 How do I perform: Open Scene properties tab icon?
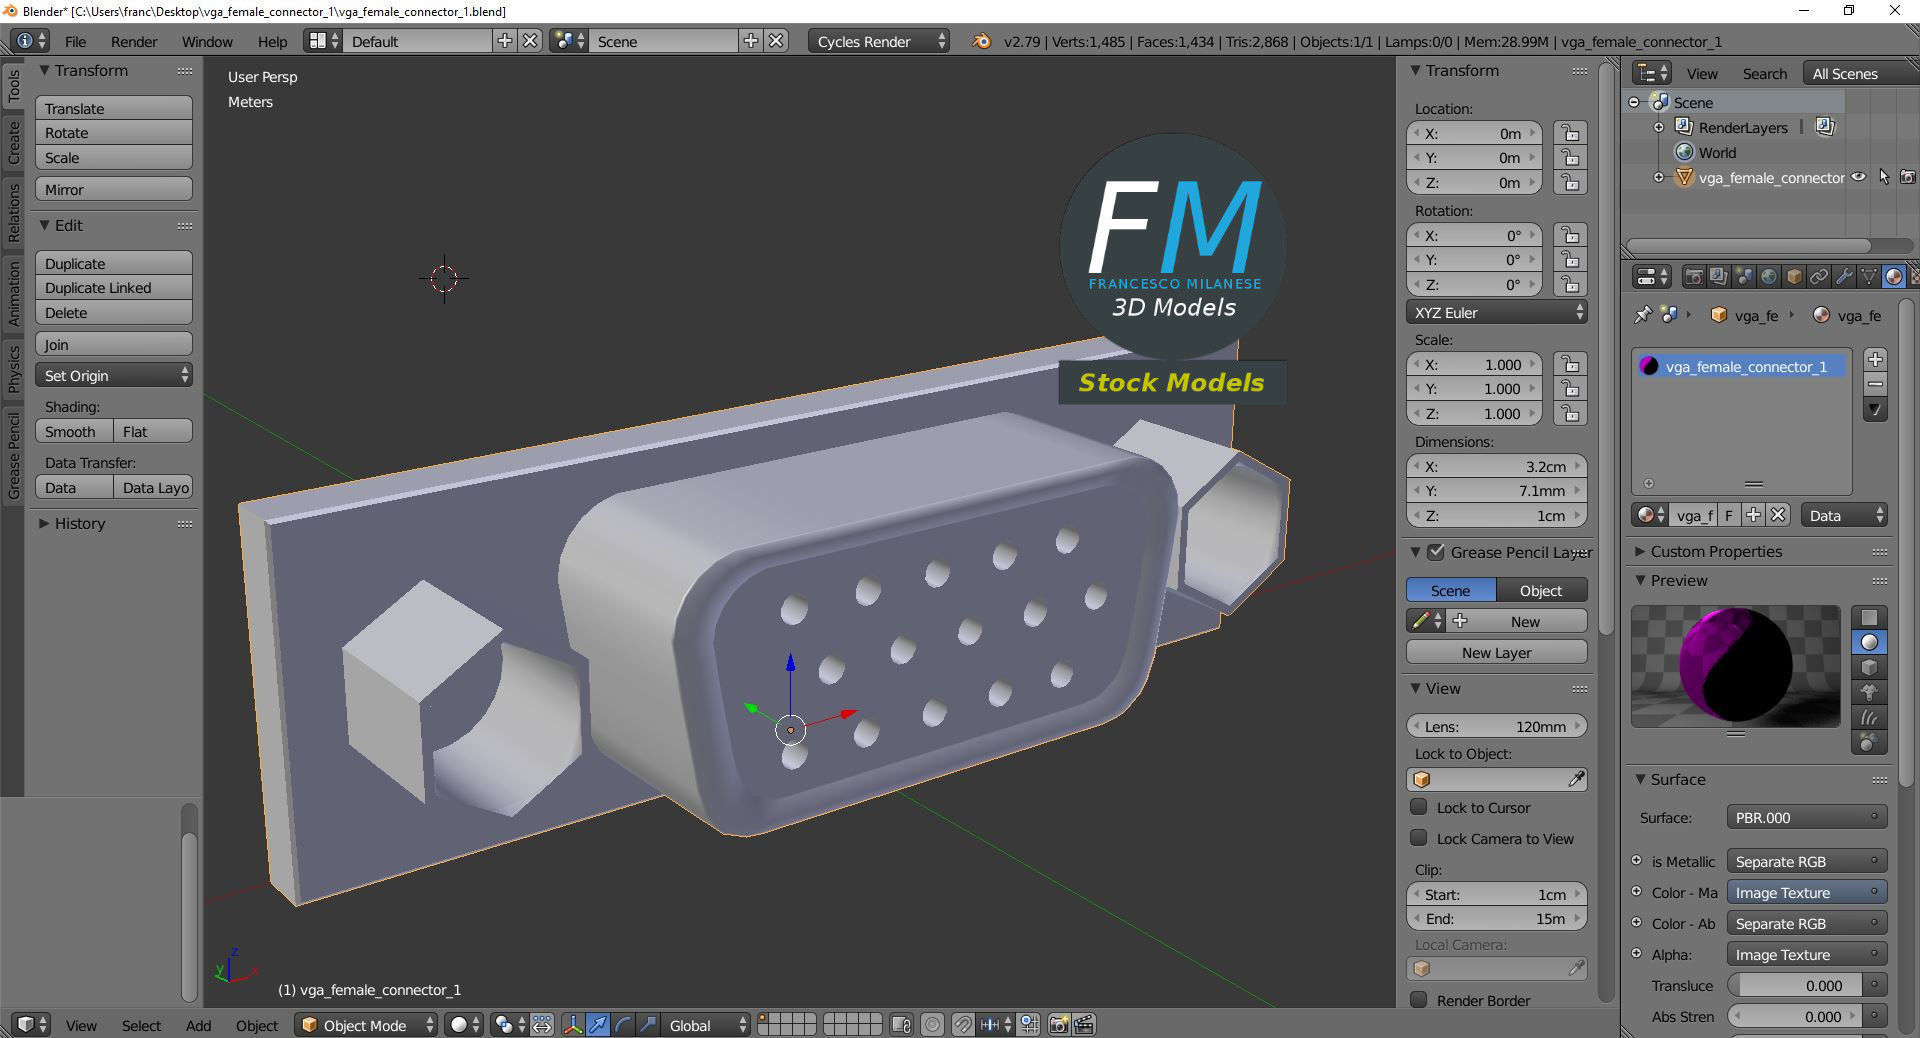[1744, 277]
